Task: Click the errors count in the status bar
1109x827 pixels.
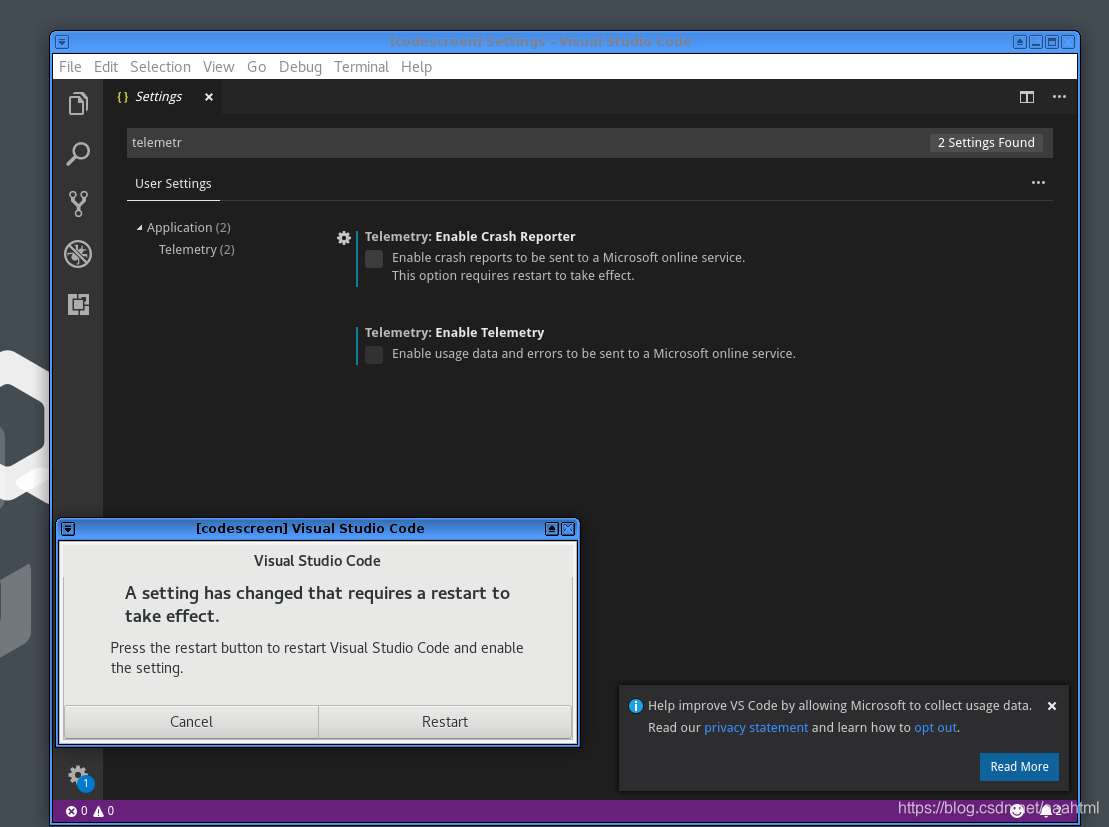Action: click(x=76, y=811)
